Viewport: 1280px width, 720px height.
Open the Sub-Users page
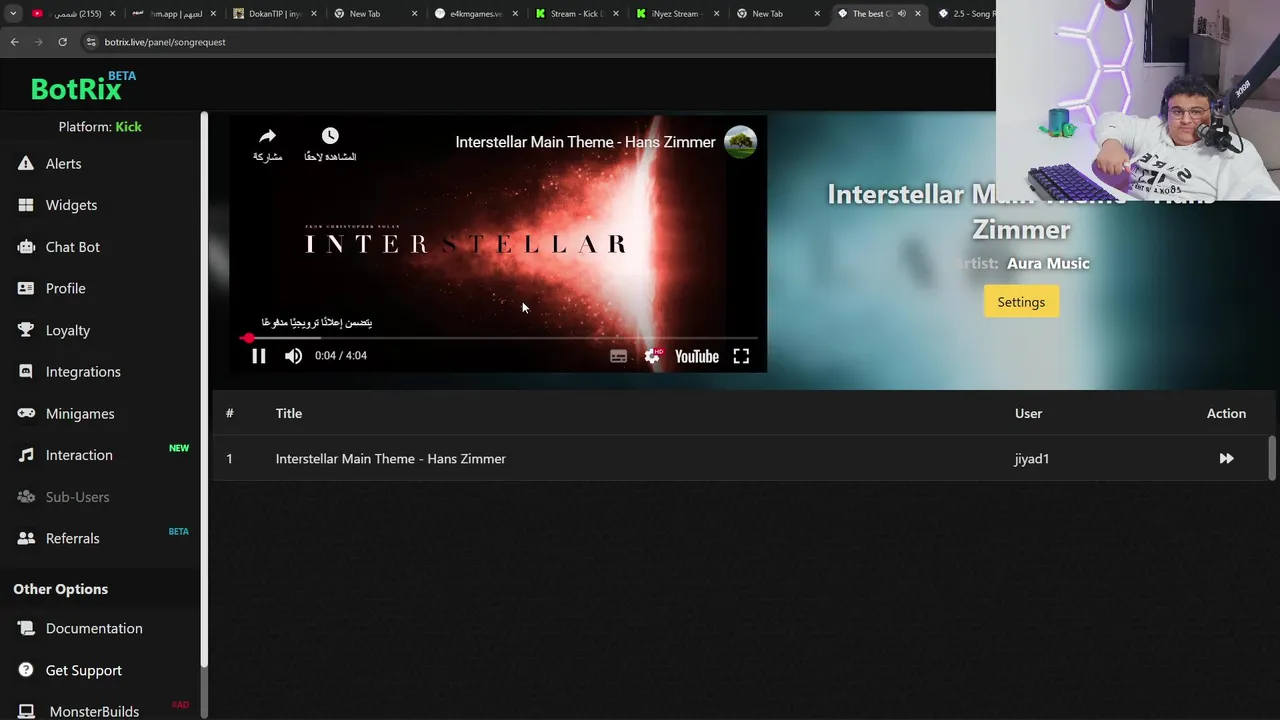point(77,497)
